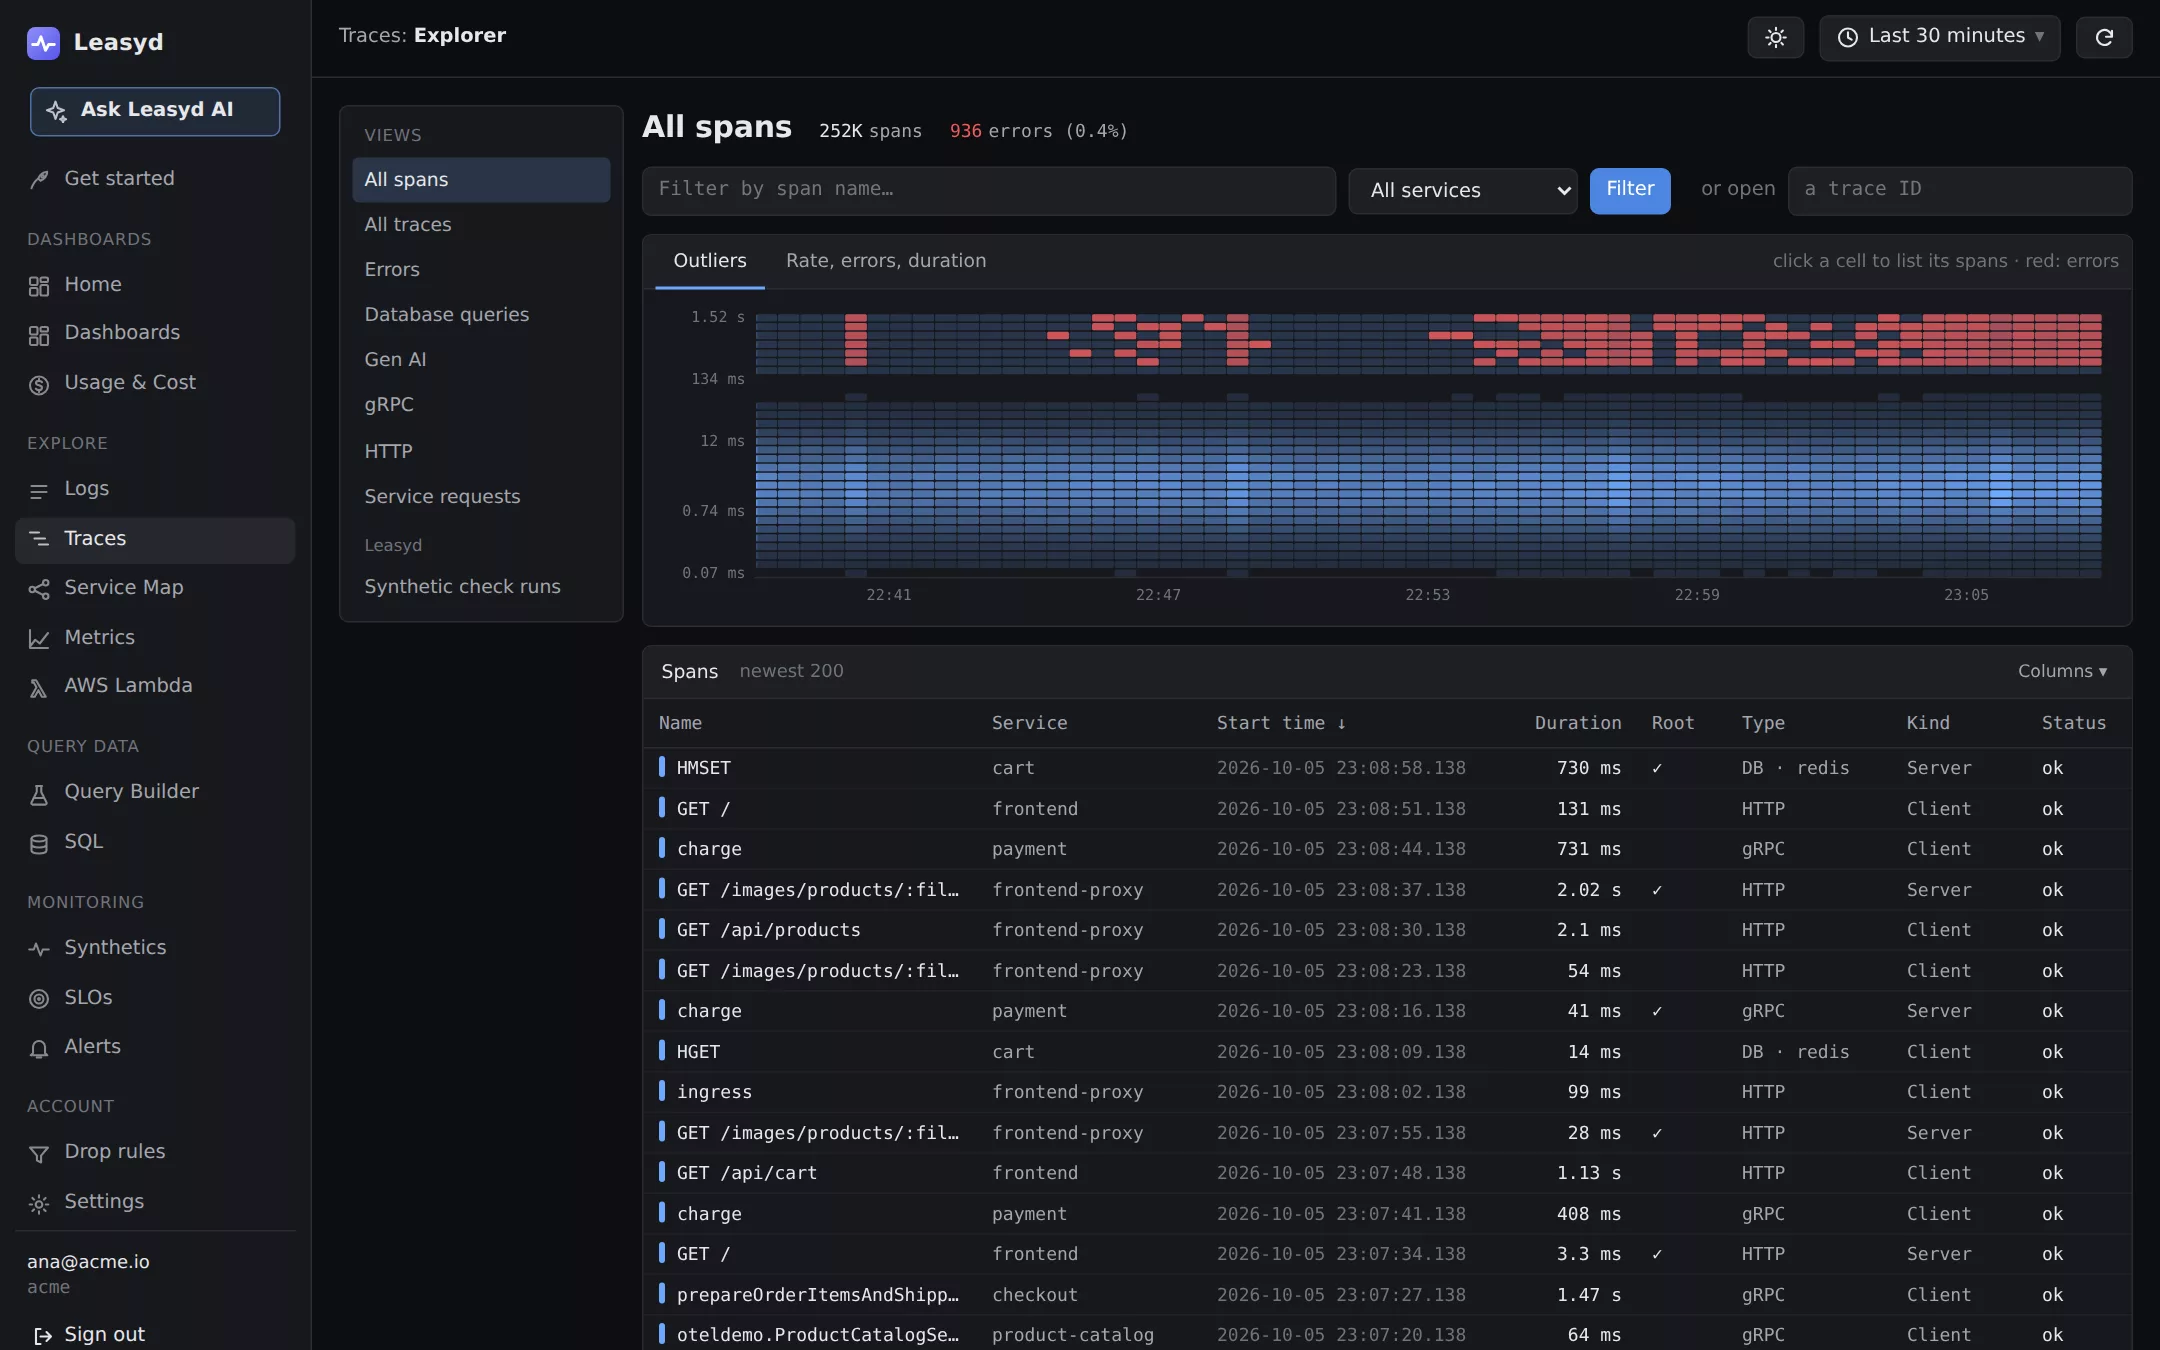The width and height of the screenshot is (2160, 1350).
Task: Open Query Builder
Action: coord(155,792)
